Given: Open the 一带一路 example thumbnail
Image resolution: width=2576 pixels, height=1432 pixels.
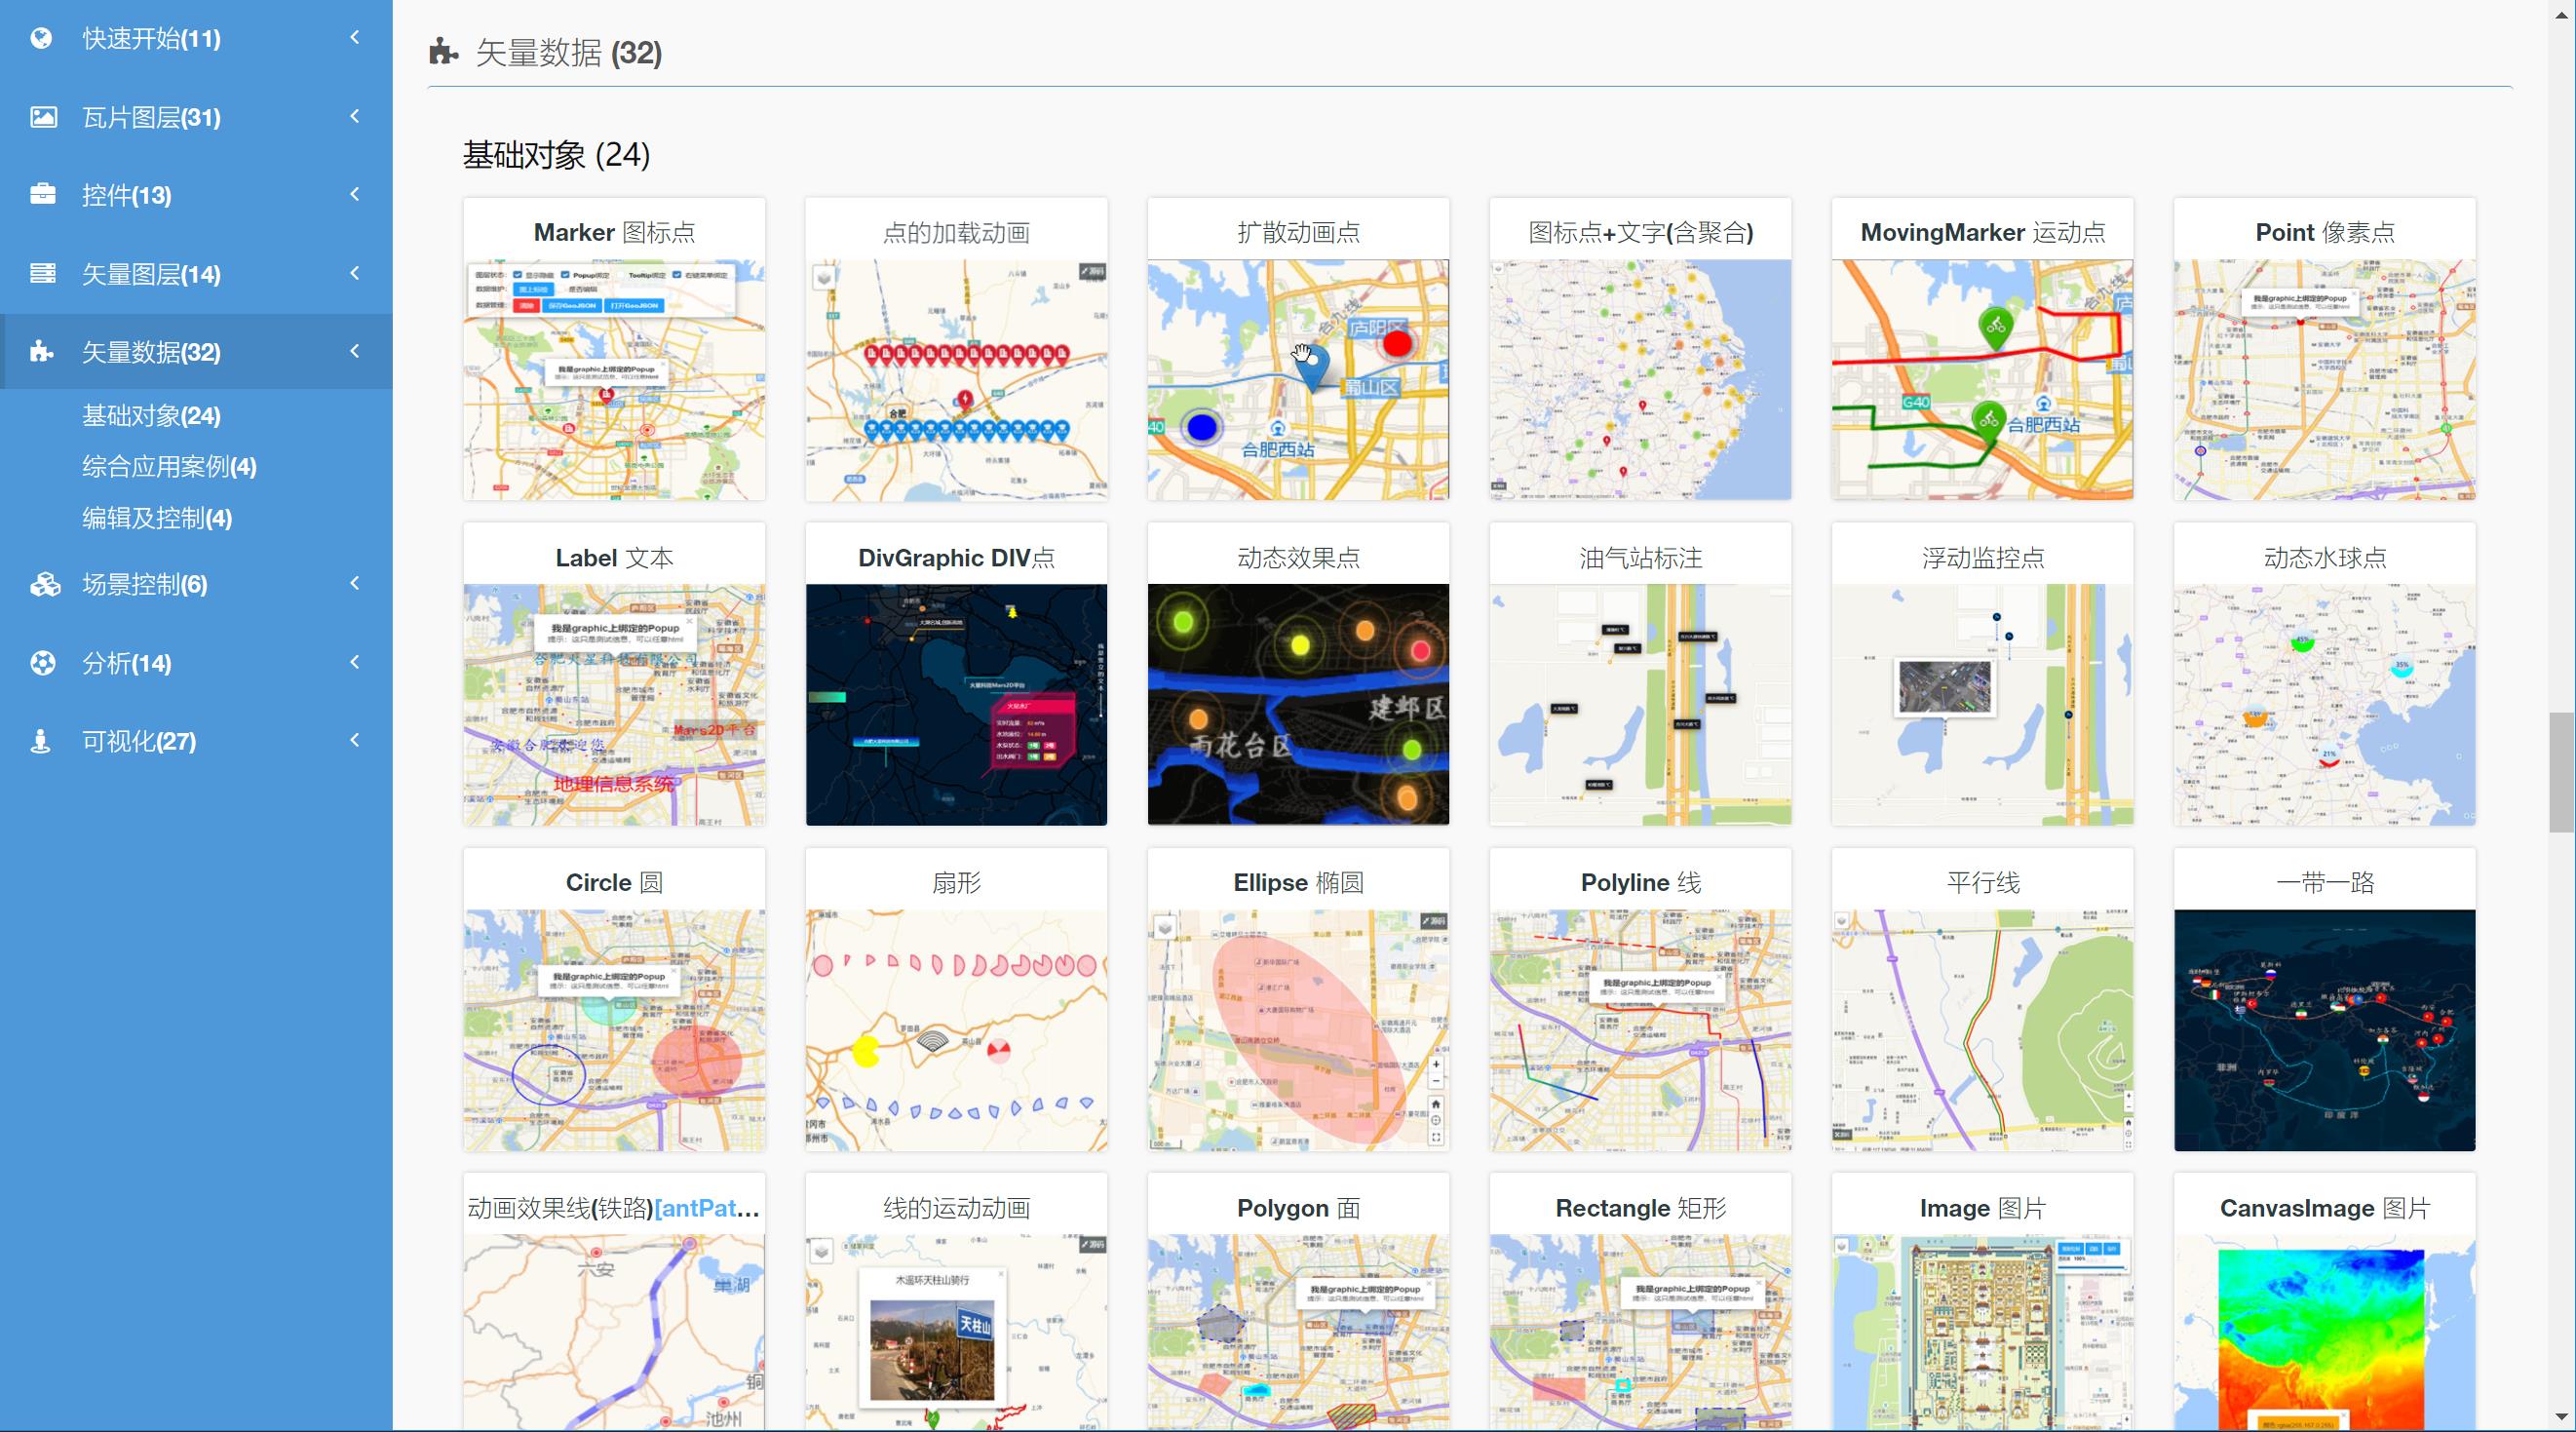Looking at the screenshot, I should 2324,1029.
